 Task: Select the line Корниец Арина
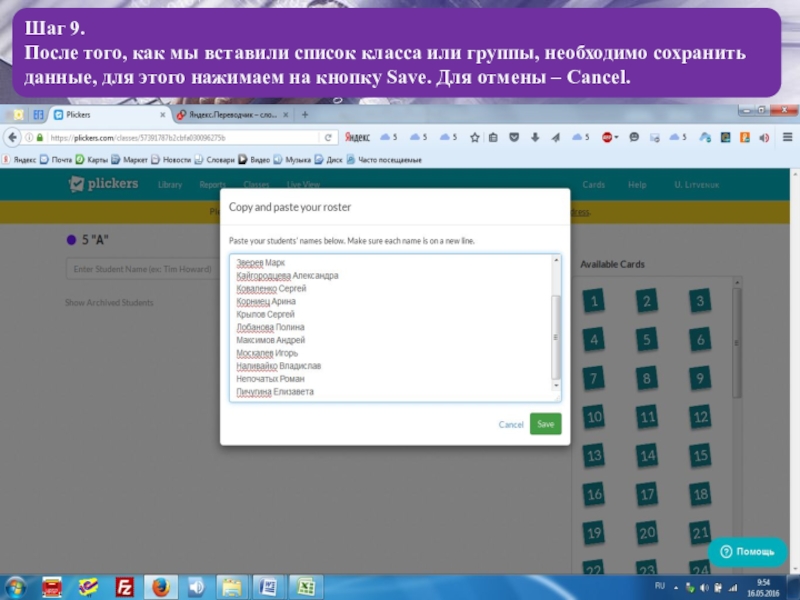[x=266, y=301]
